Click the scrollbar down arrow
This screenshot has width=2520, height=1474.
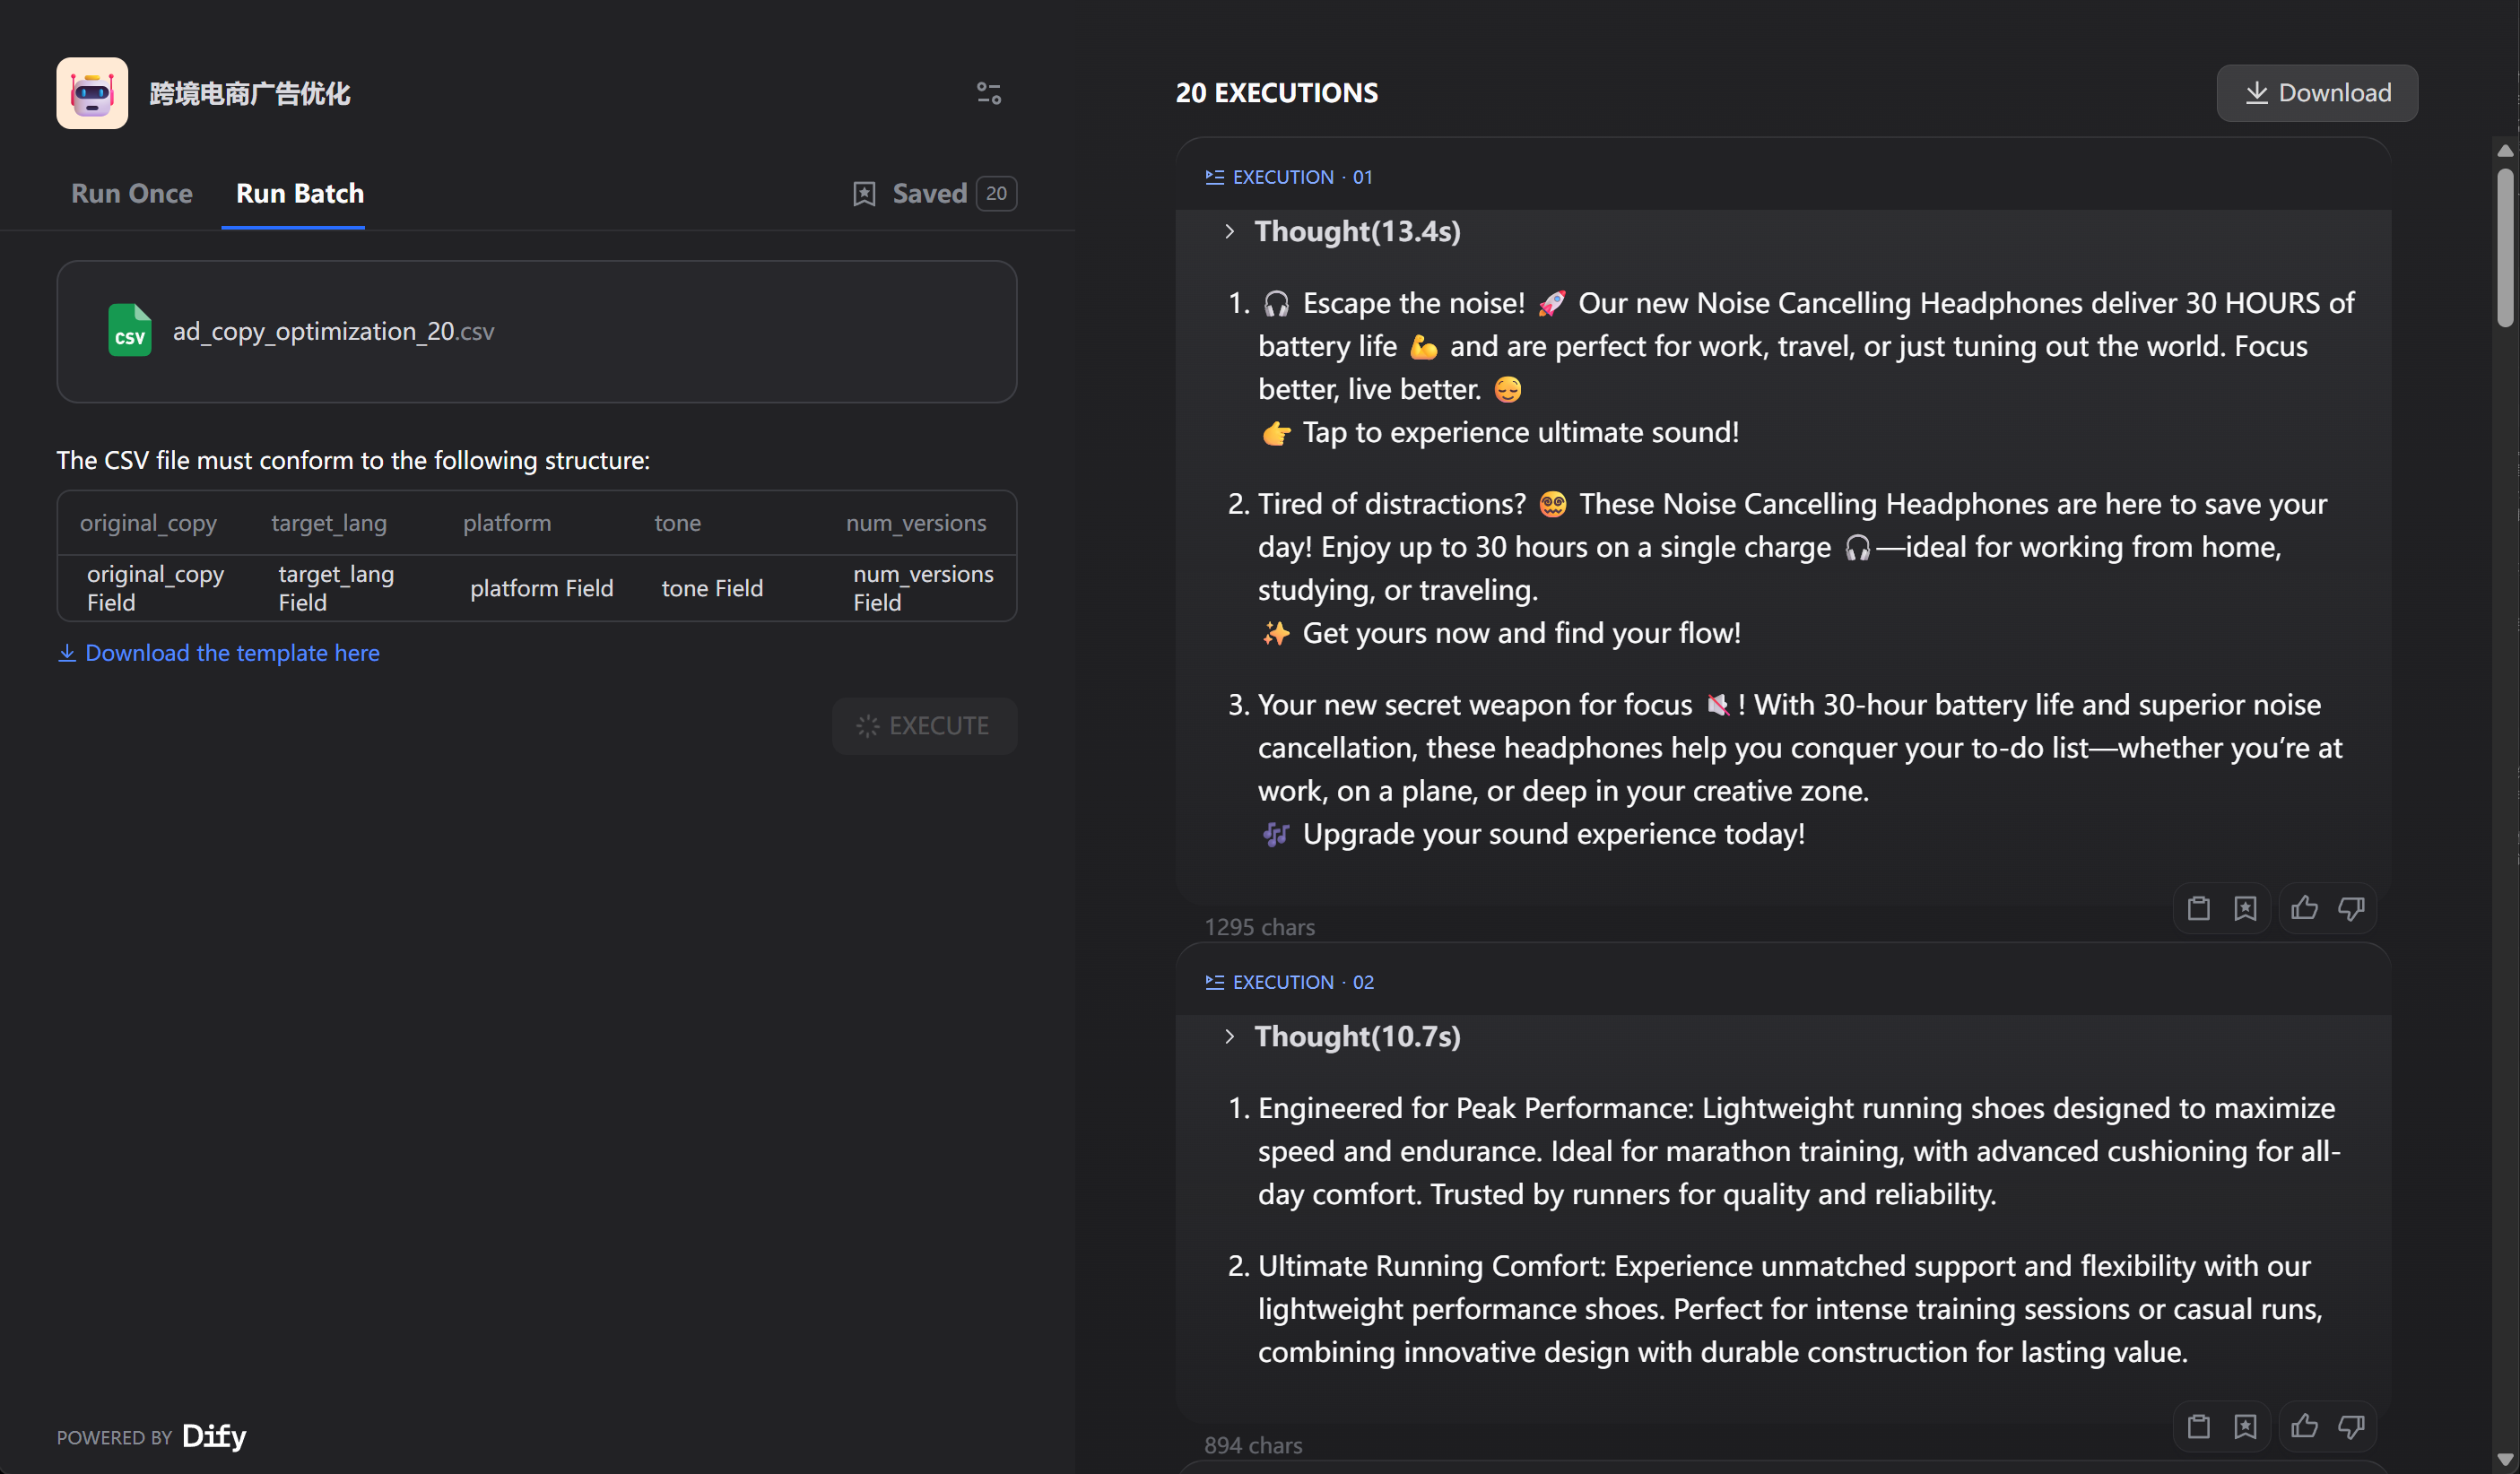click(2504, 1460)
